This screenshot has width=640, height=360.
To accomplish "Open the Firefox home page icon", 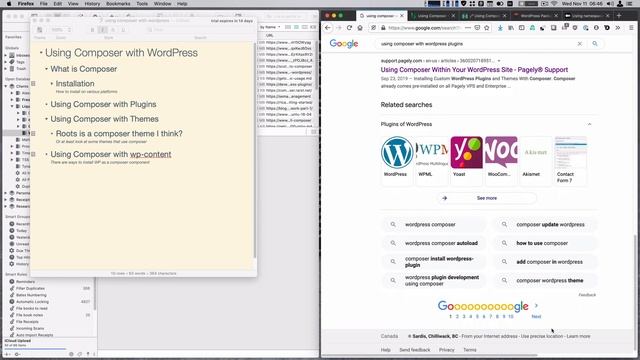I will [x=360, y=28].
